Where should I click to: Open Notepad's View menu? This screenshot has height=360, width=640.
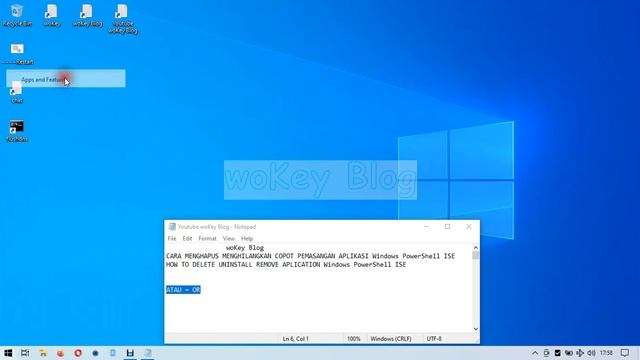[229, 238]
